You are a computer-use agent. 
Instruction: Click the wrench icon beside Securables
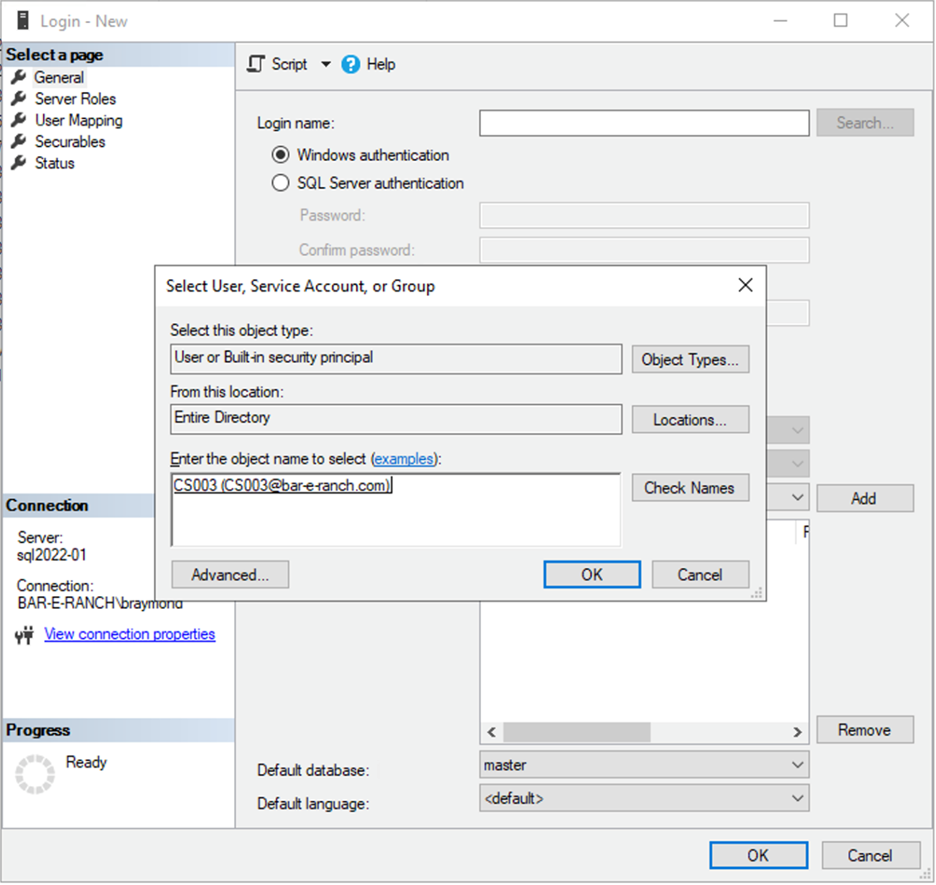[x=18, y=142]
